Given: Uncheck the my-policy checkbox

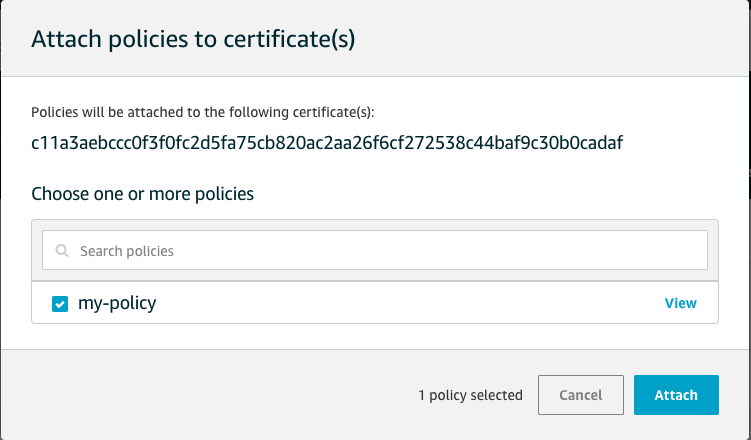Looking at the screenshot, I should (x=60, y=303).
